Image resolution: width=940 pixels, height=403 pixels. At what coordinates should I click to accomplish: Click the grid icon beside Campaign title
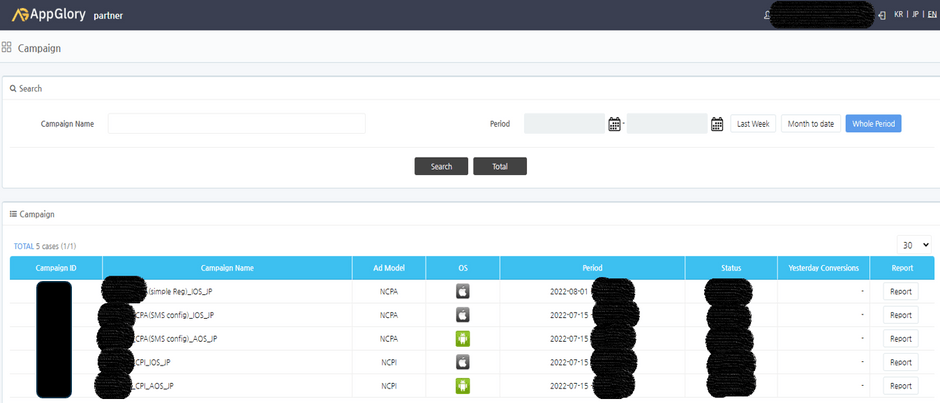7,47
